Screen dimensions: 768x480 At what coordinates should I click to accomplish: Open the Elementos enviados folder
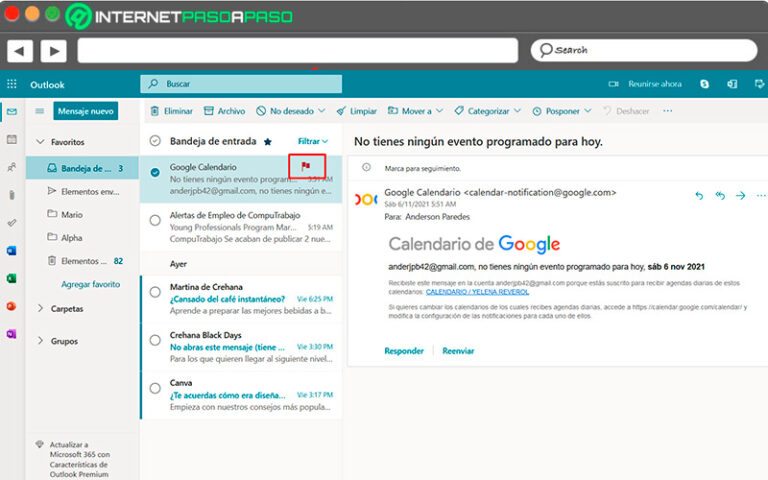(x=82, y=191)
